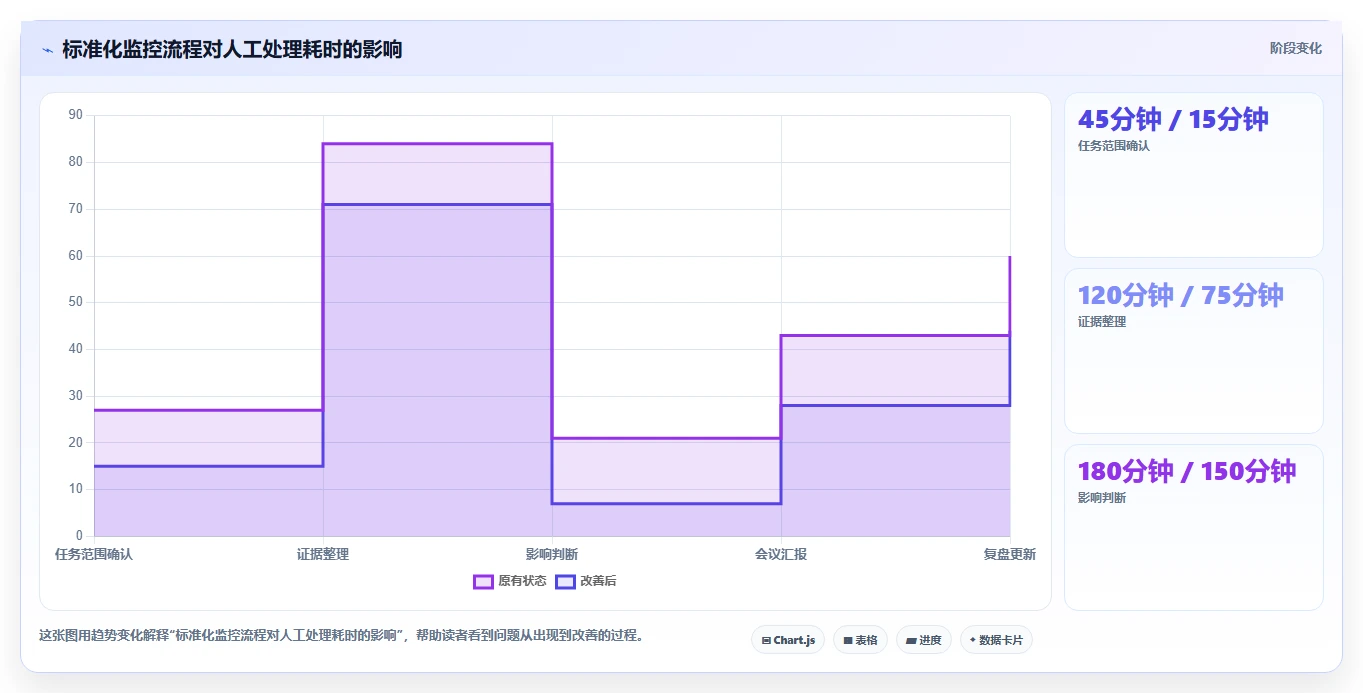Viewport: 1363px width, 693px height.
Task: Open the 180分钟 / 150分钟 card
Action: tap(1194, 527)
